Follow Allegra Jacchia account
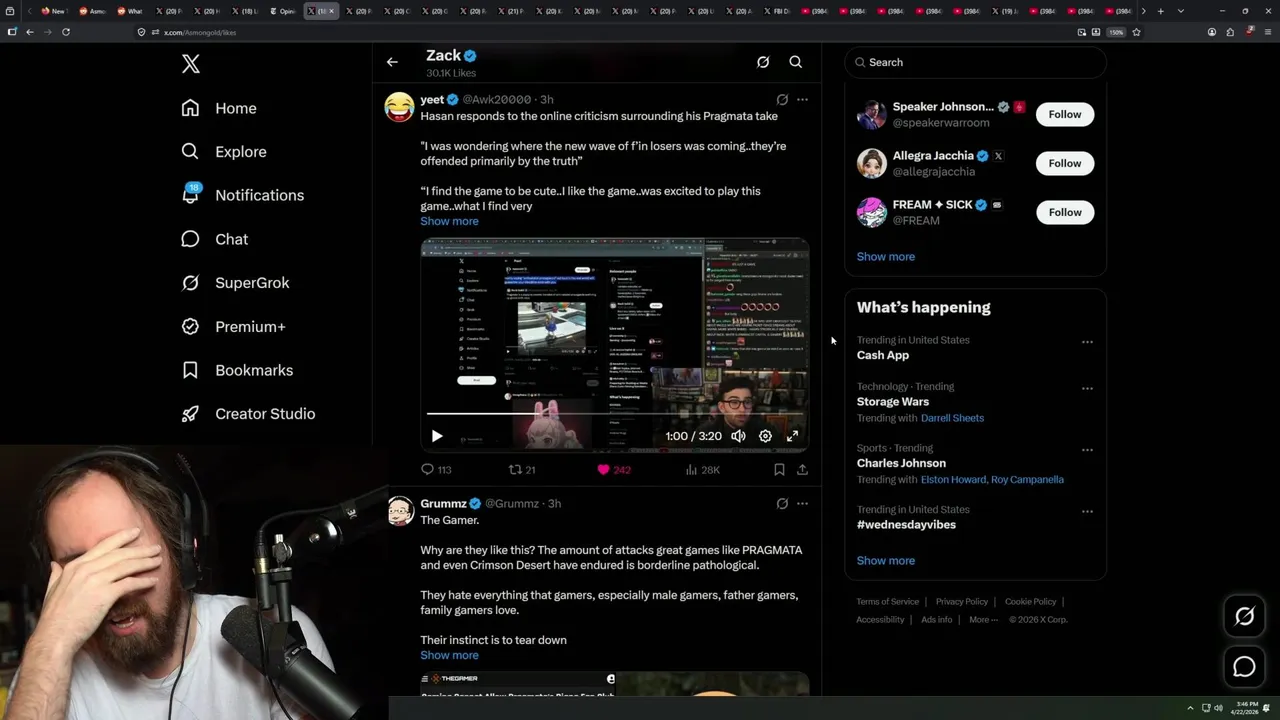Image resolution: width=1280 pixels, height=720 pixels. tap(1065, 163)
